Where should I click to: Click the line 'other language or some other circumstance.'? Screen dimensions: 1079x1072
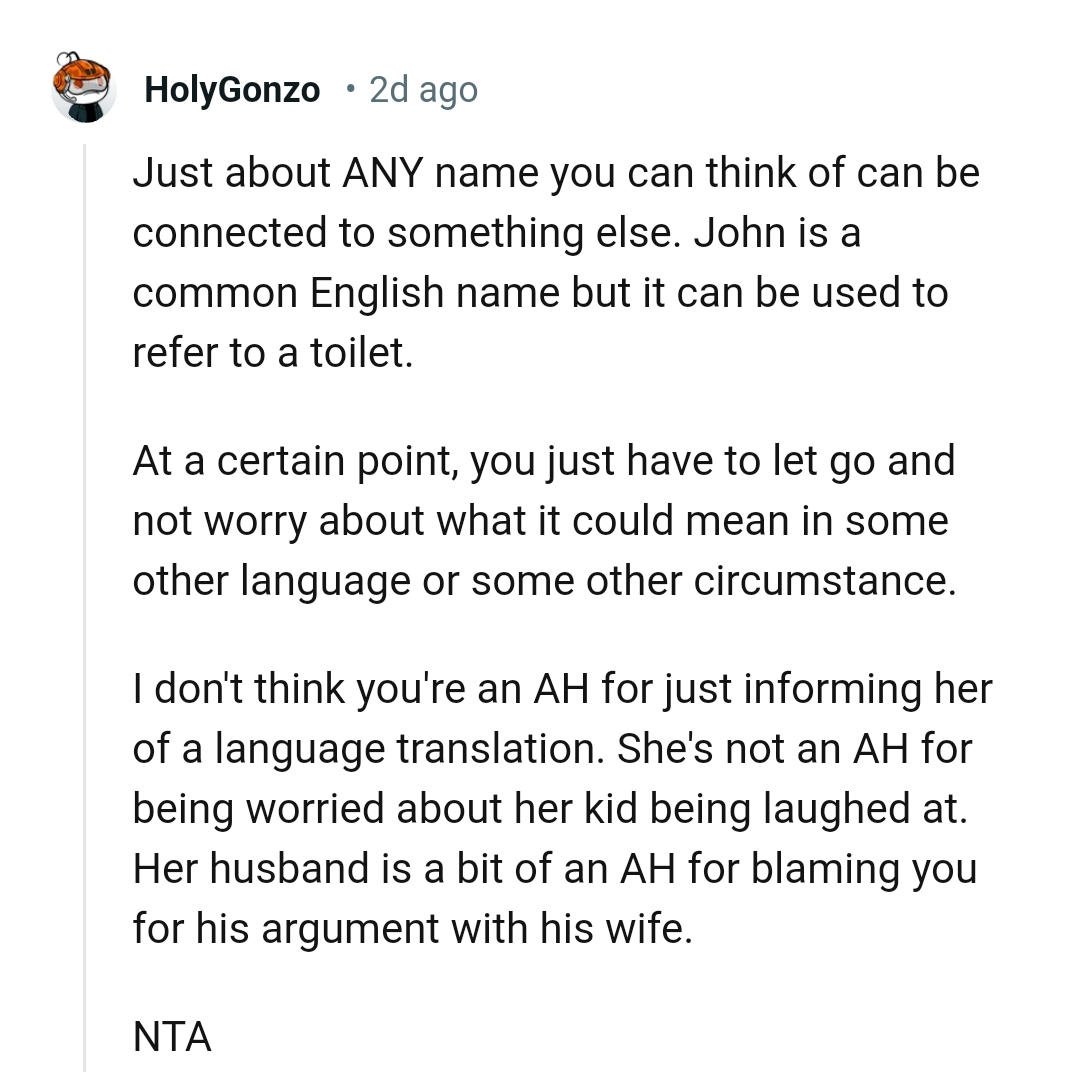pyautogui.click(x=544, y=581)
